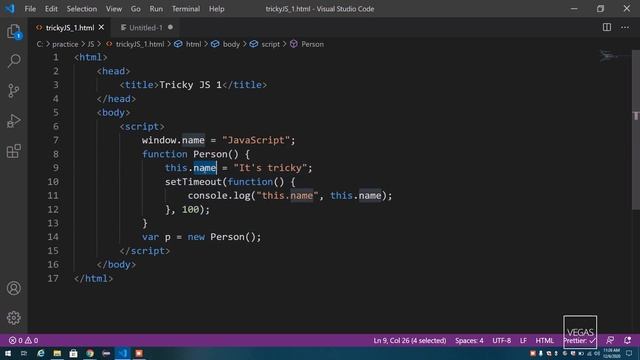Open the orange app icon on taskbar
Screen dimensions: 640x360
coord(139,353)
